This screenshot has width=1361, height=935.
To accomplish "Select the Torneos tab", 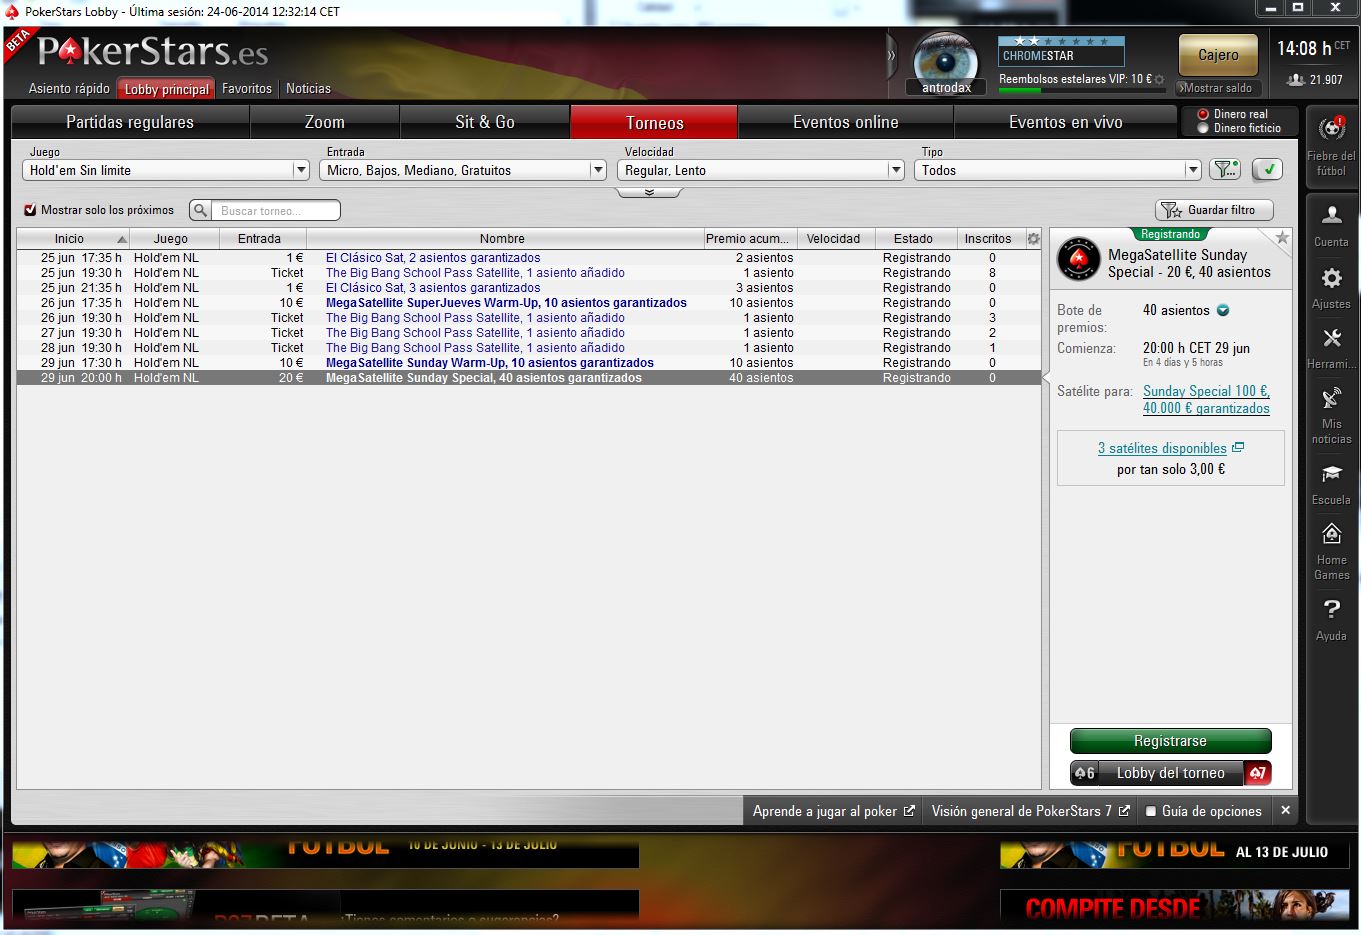I will tap(654, 122).
